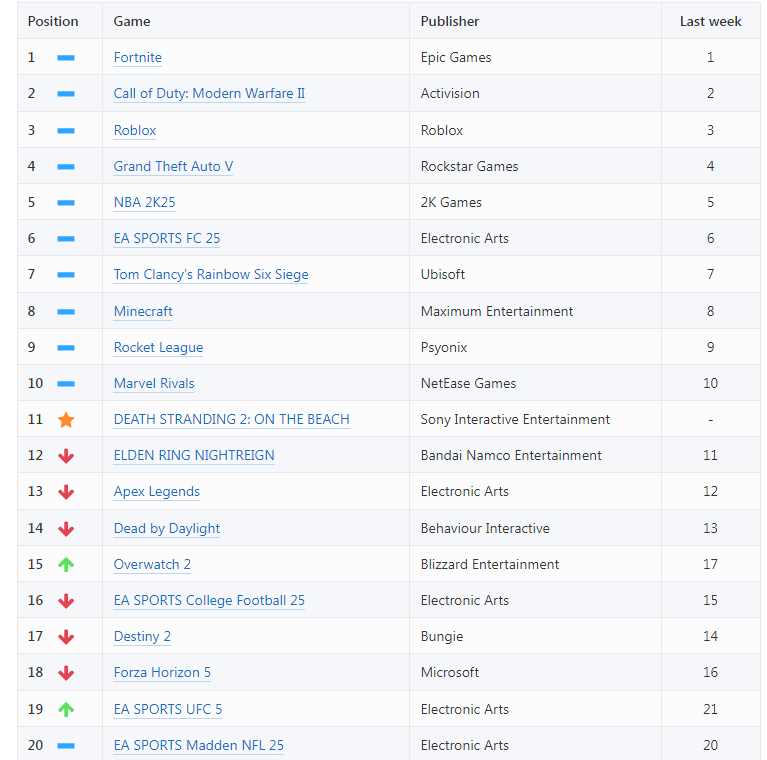The image size is (767, 760).
Task: Open the Minecraft game link
Action: 143,312
